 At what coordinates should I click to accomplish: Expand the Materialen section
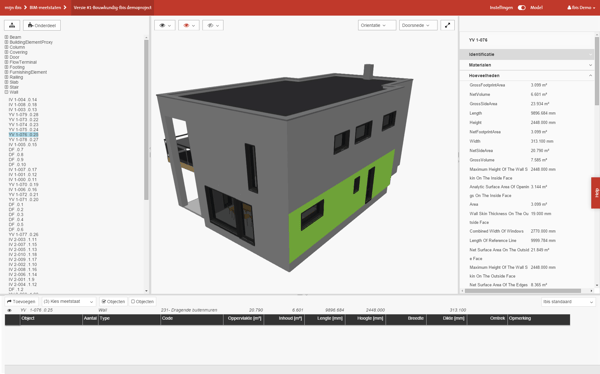527,65
